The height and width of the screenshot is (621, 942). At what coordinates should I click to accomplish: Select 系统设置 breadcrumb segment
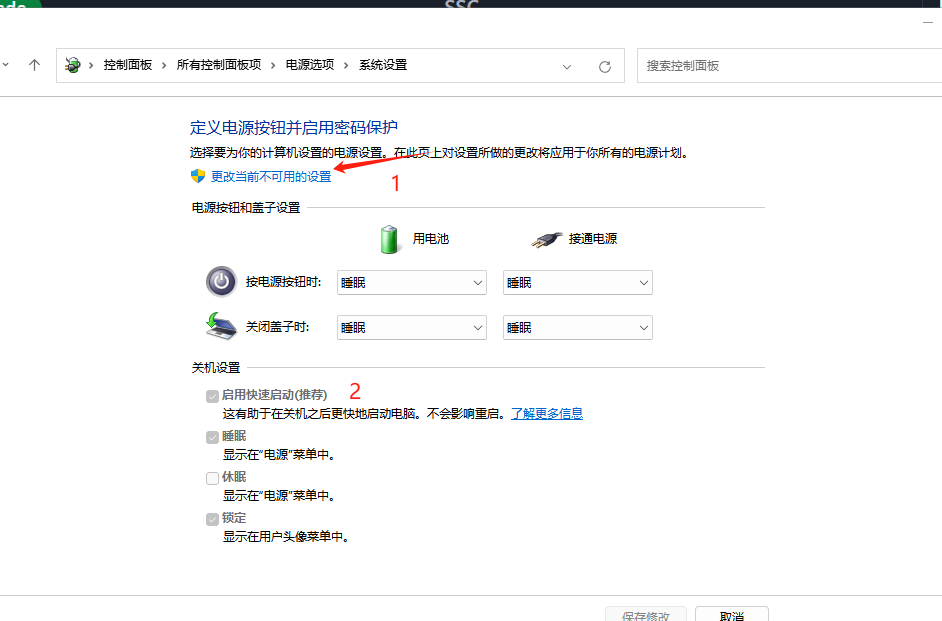pos(383,65)
